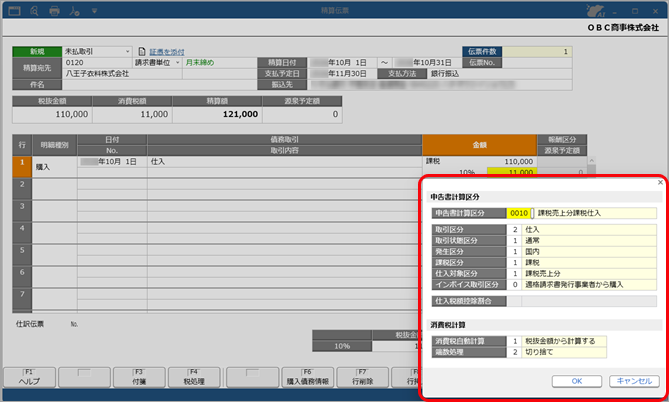Viewport: 669px width, 402px height.
Task: Click キャンセル in the dialog
Action: click(x=634, y=381)
